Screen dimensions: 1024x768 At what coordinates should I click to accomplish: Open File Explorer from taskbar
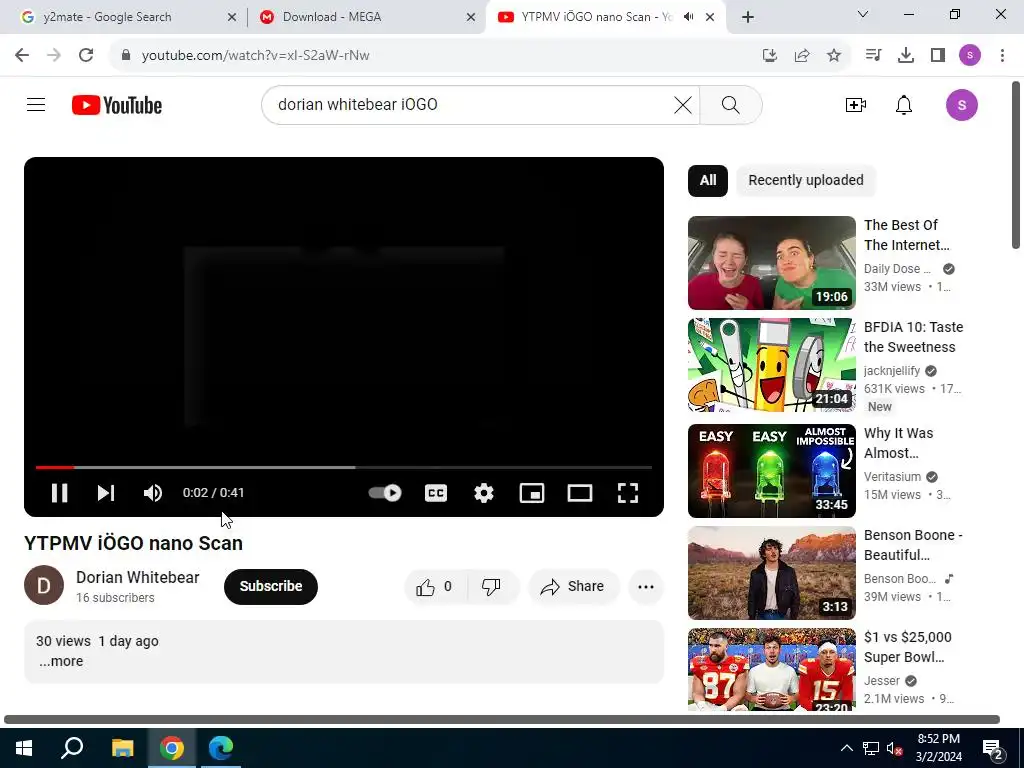pyautogui.click(x=122, y=748)
